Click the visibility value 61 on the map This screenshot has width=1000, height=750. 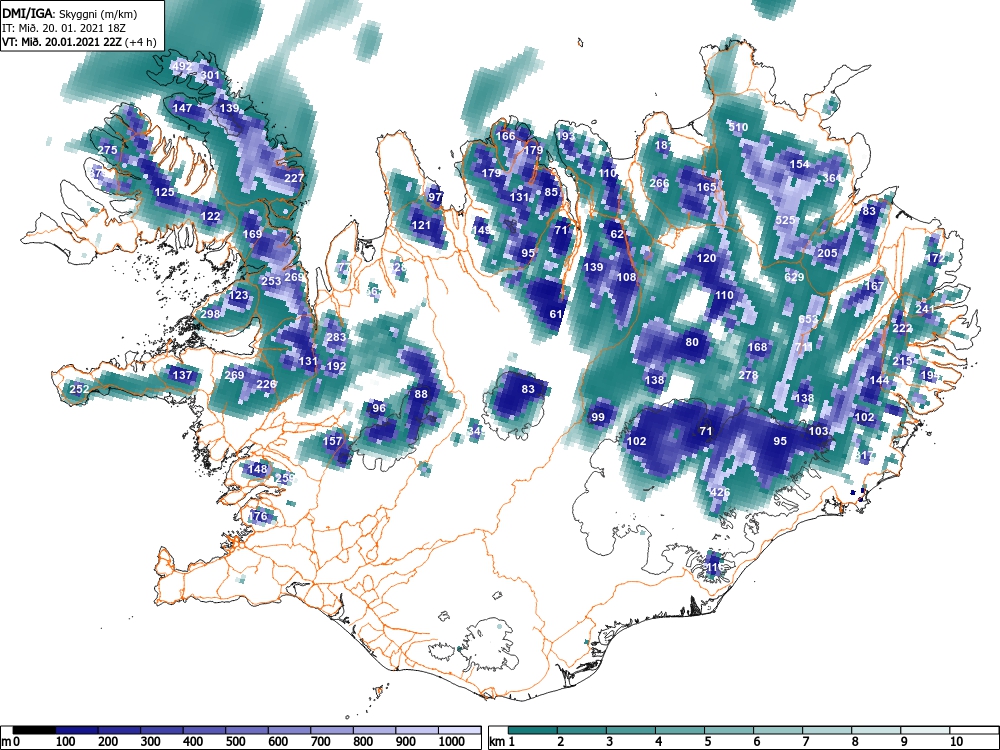pyautogui.click(x=556, y=314)
